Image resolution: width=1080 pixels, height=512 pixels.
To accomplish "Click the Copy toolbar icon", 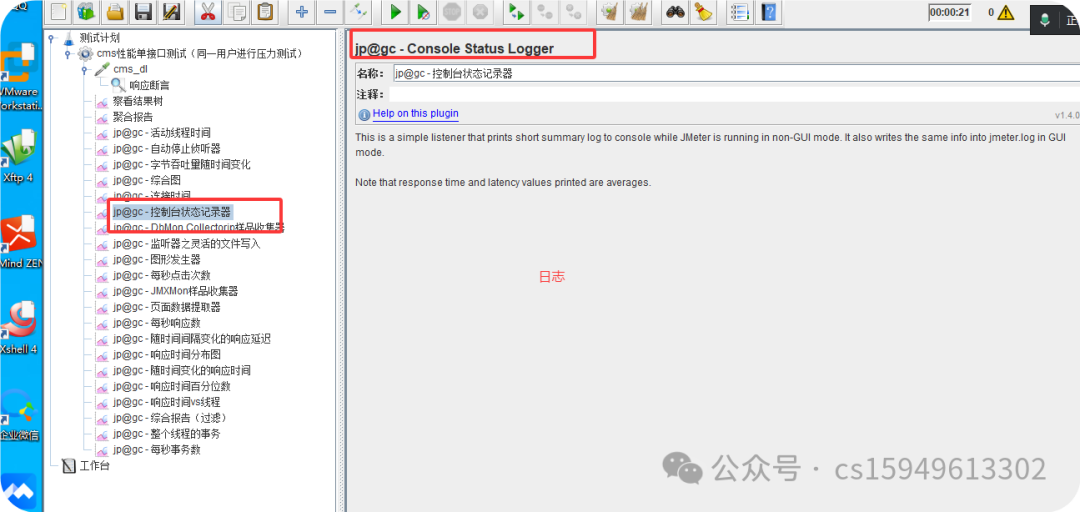I will tap(237, 11).
